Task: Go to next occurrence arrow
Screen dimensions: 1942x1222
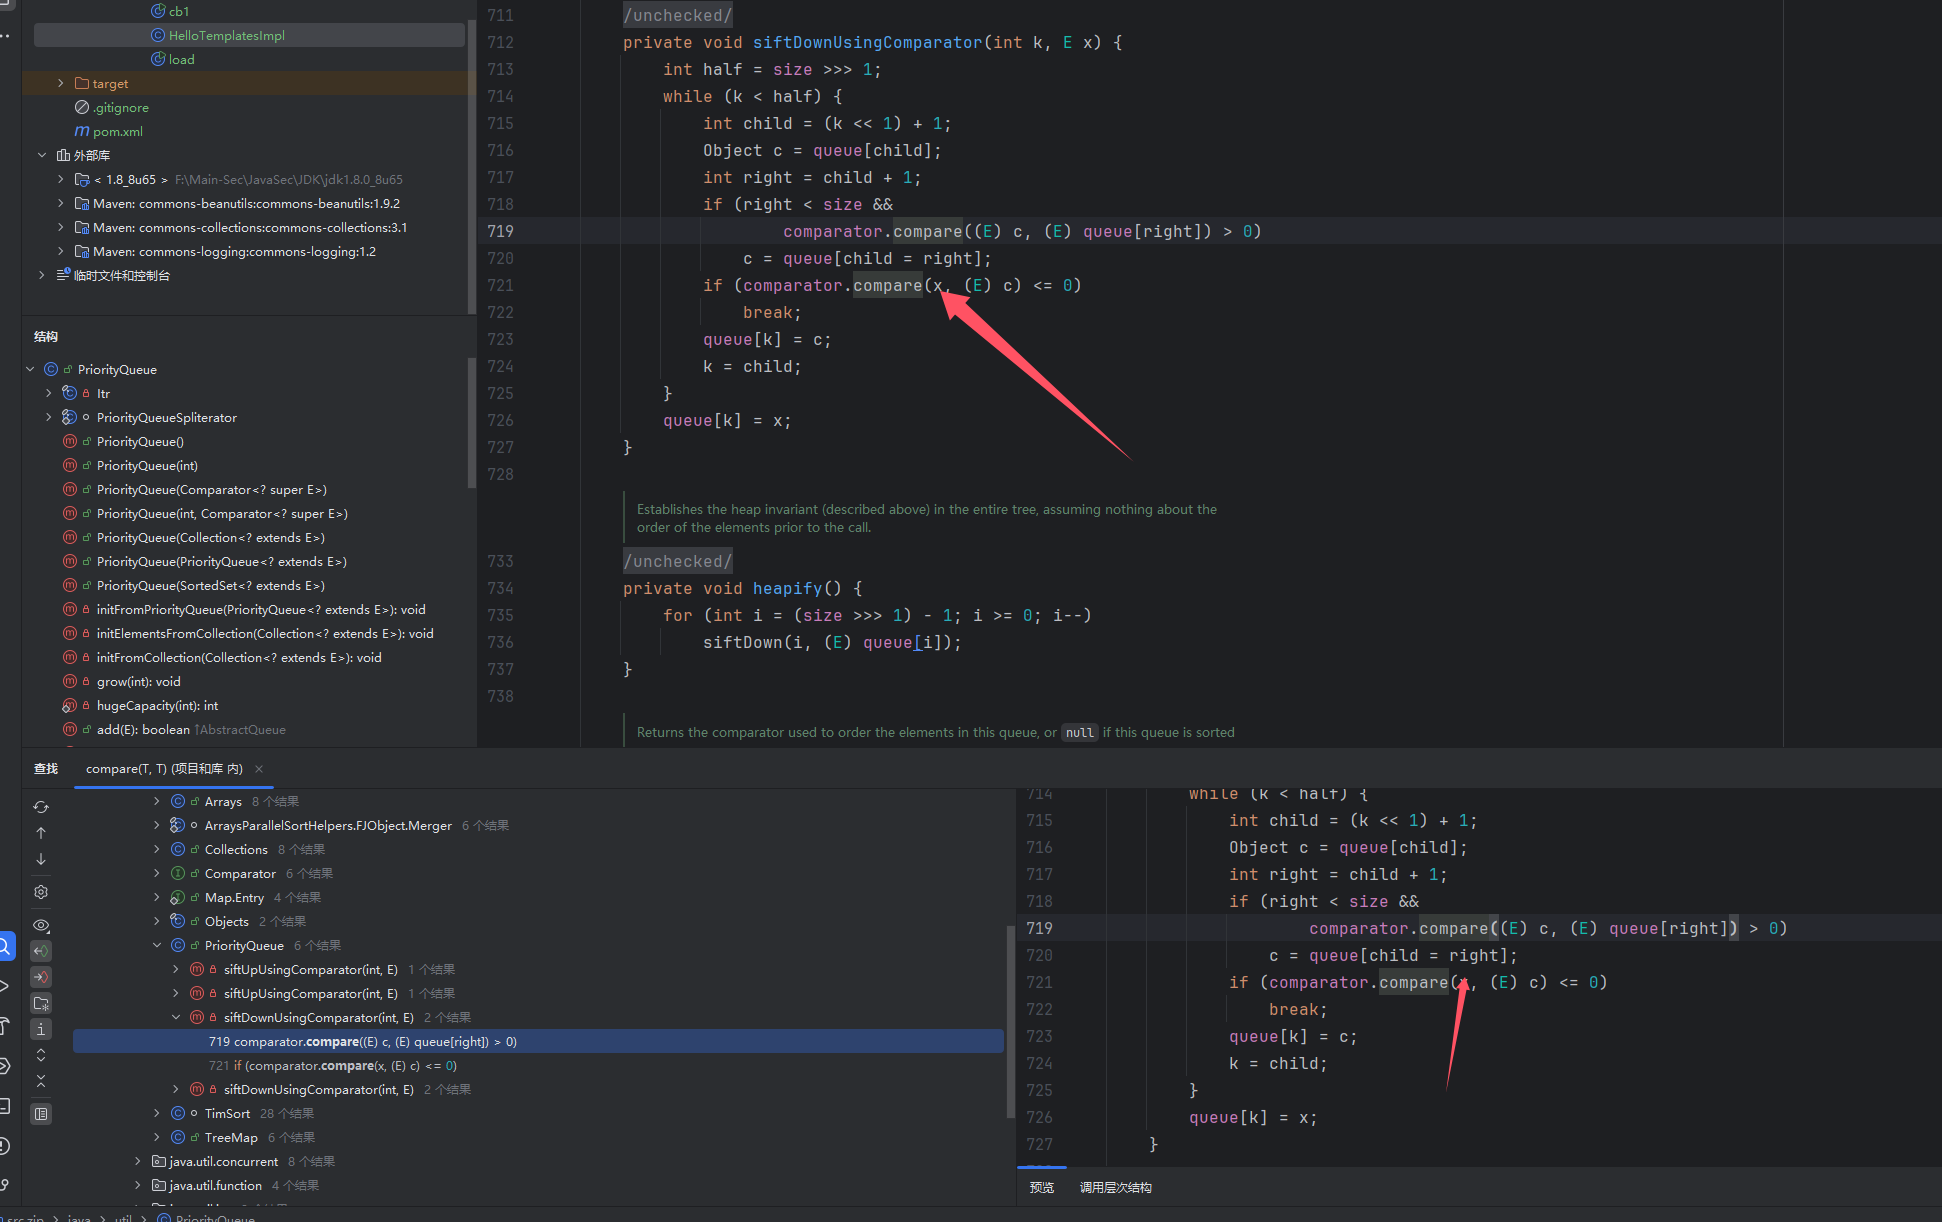Action: click(41, 859)
